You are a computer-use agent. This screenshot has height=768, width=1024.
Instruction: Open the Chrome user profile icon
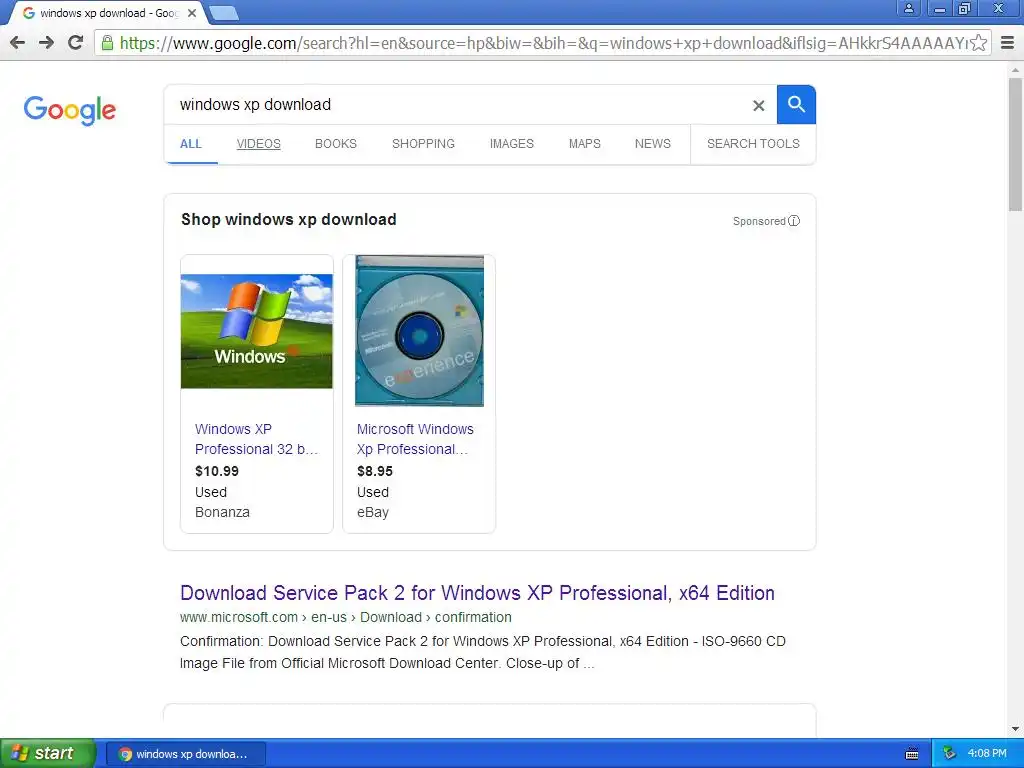point(908,8)
